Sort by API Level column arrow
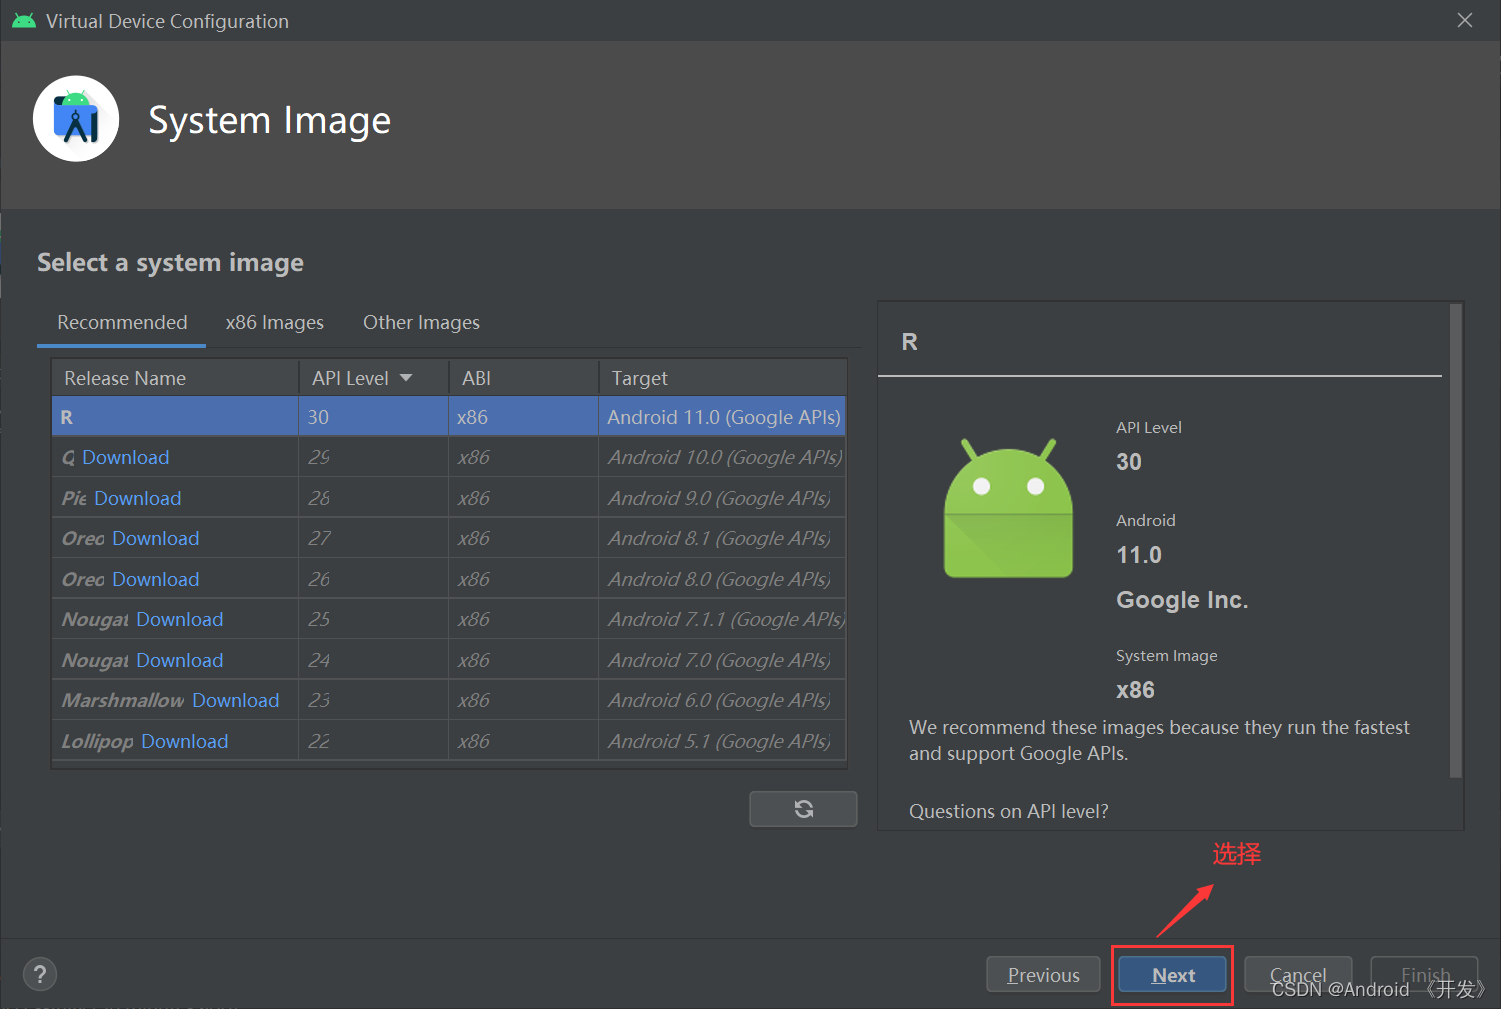This screenshot has height=1009, width=1501. [x=406, y=378]
